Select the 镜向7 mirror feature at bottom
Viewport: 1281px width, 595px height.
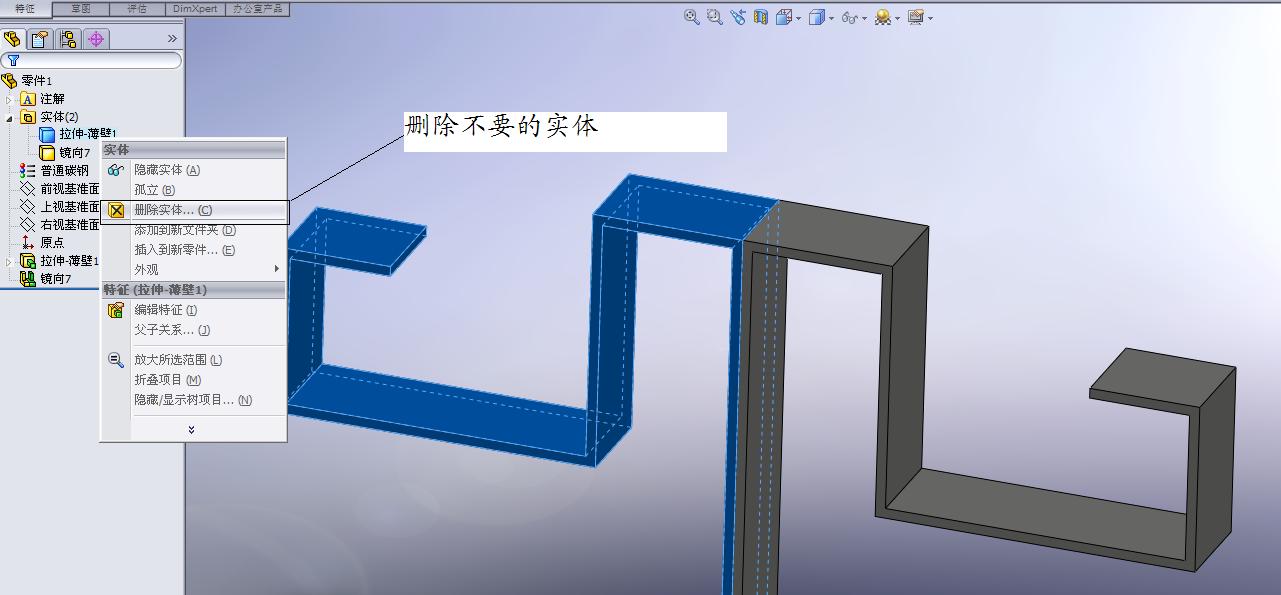click(56, 279)
